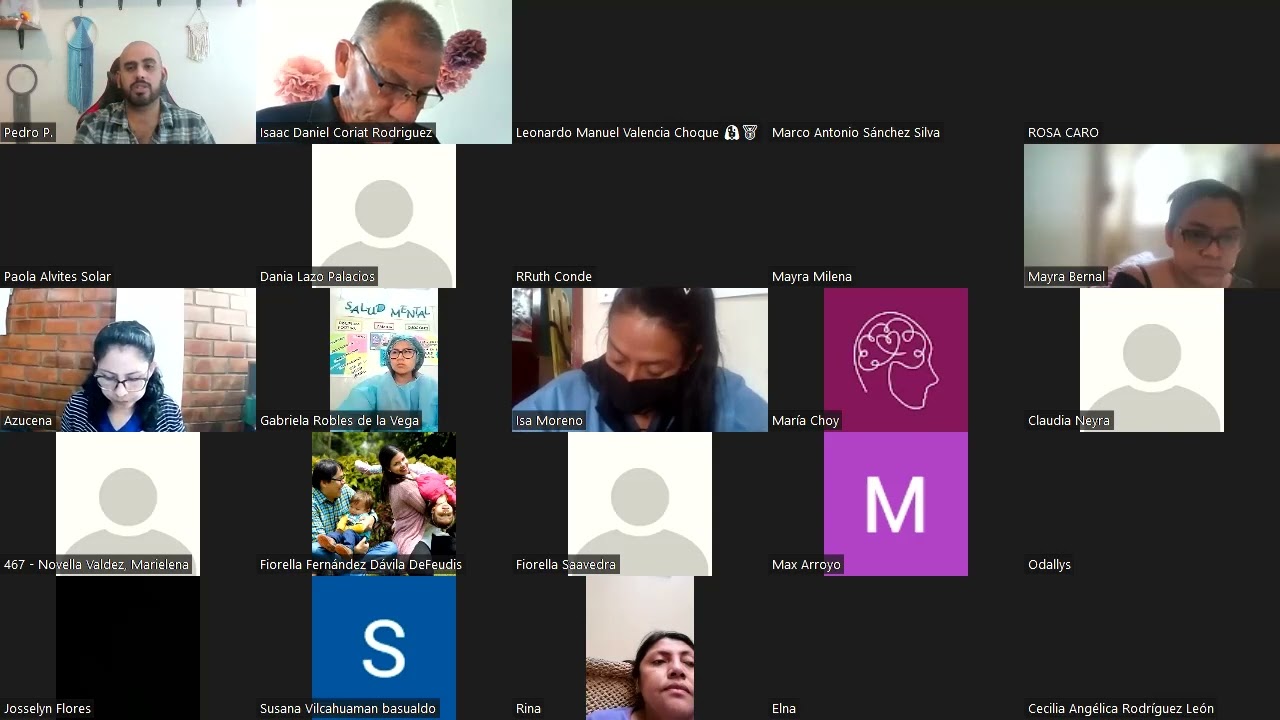Viewport: 1280px width, 720px height.
Task: Click the name 'Marco Antonio Sánchez Silva'
Action: tap(856, 132)
